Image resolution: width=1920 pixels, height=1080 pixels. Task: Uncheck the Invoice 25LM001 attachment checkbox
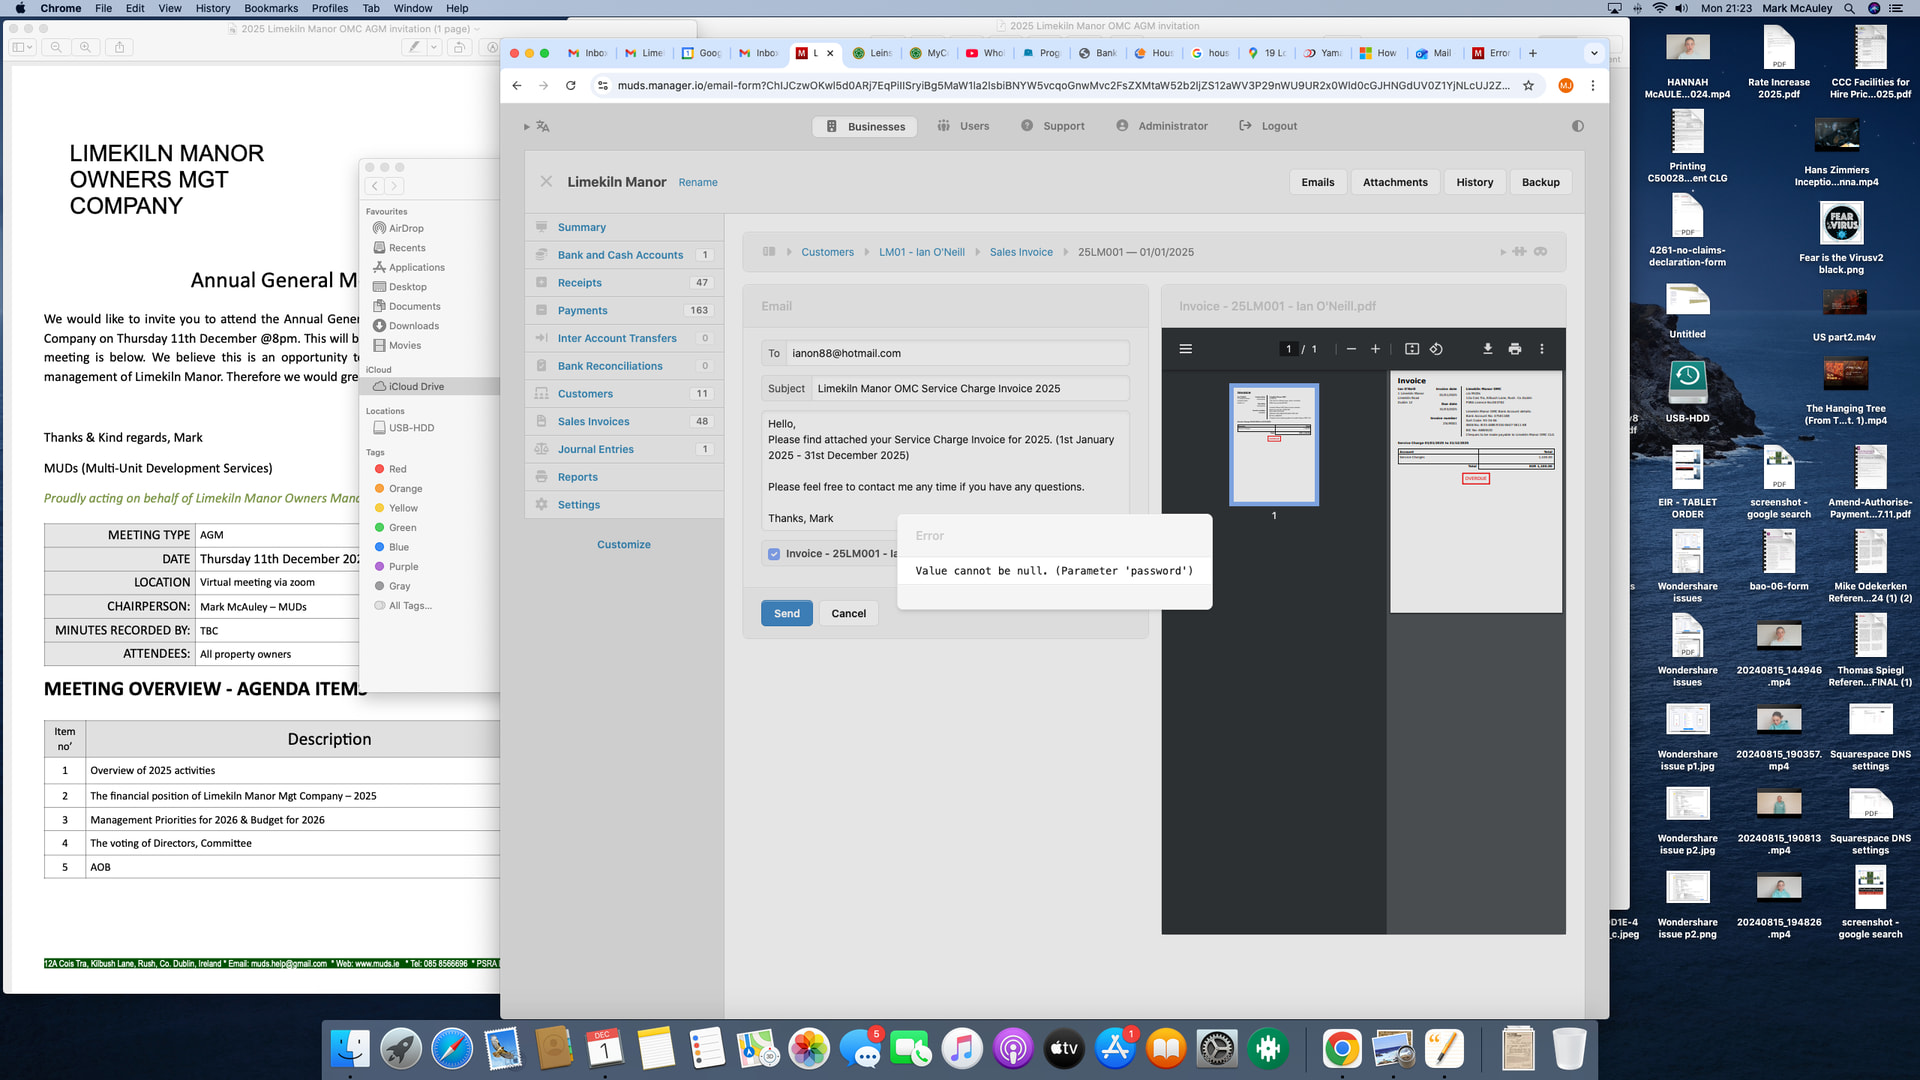(x=773, y=554)
